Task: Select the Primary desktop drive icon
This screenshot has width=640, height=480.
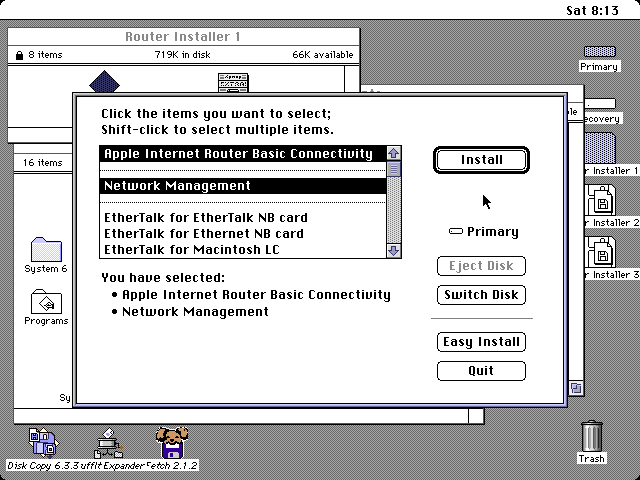Action: tap(600, 52)
